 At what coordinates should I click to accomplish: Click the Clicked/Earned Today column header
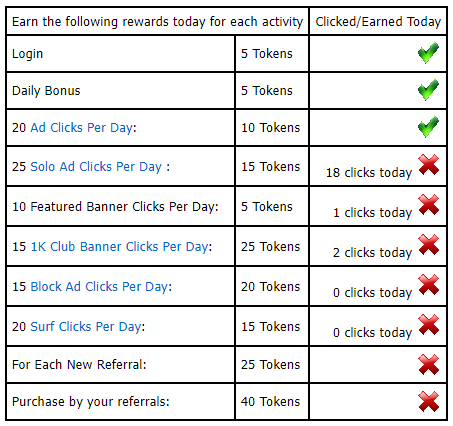(378, 22)
